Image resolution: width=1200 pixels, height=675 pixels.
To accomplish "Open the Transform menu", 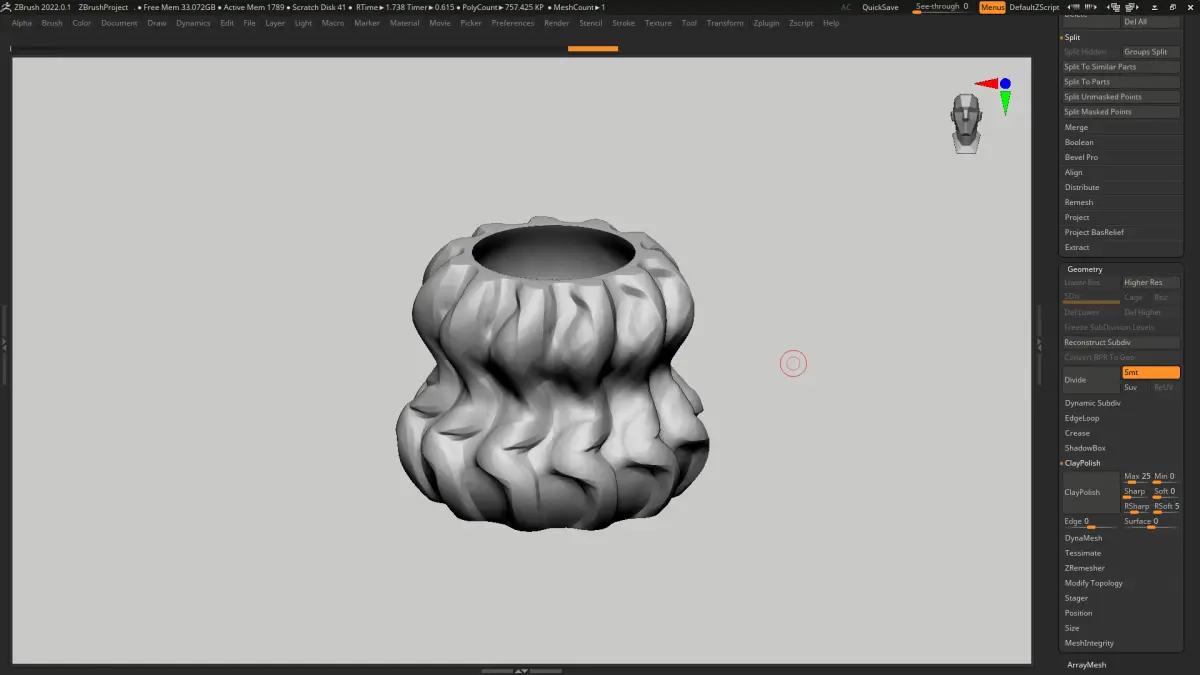I will point(725,23).
